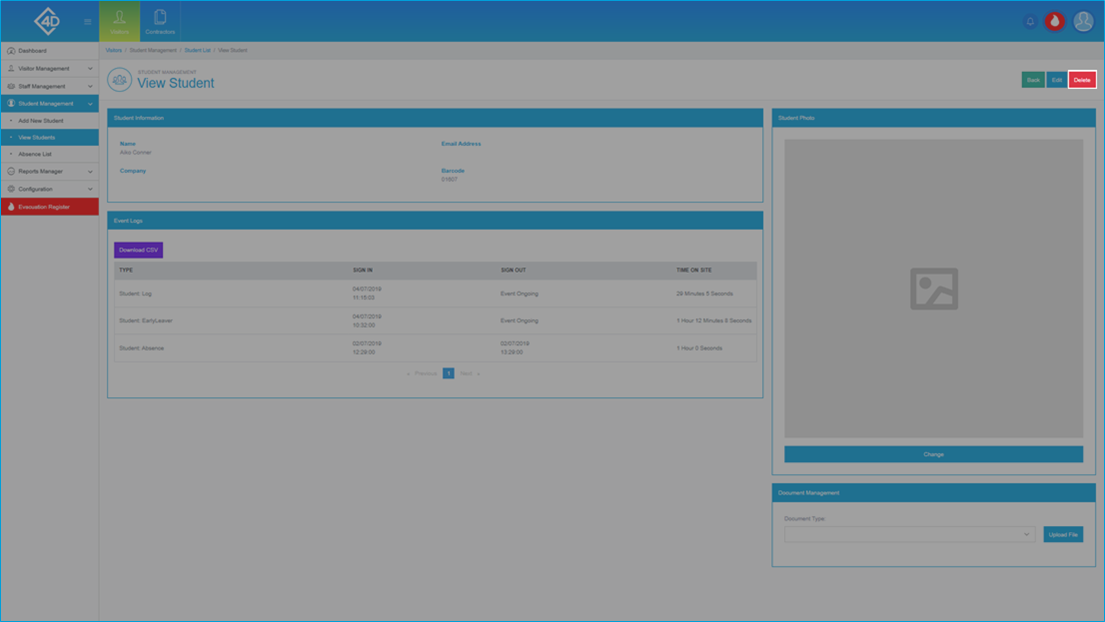Viewport: 1105px width, 622px height.
Task: Click the 4D logo icon
Action: click(x=47, y=21)
